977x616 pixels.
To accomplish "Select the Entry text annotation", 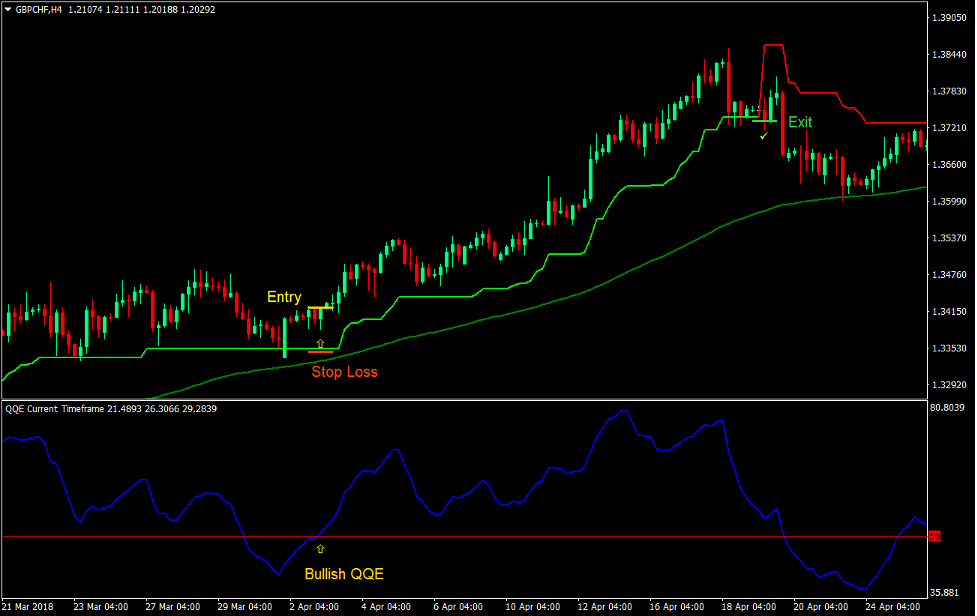I will point(283,297).
